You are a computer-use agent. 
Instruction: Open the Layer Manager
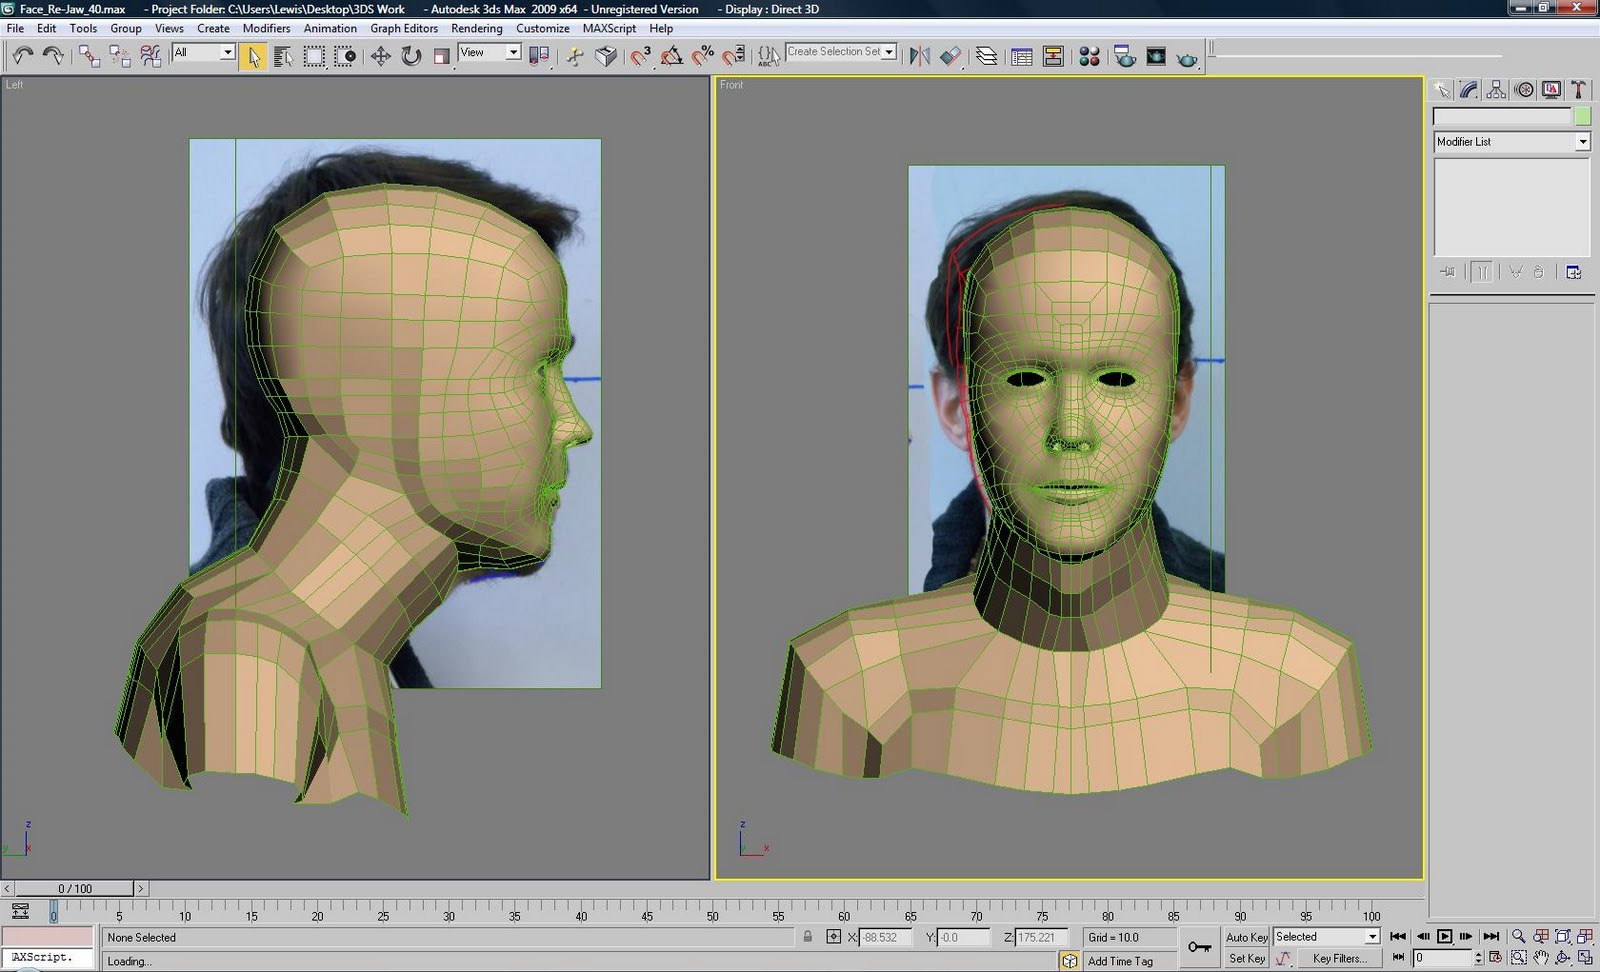coord(986,56)
